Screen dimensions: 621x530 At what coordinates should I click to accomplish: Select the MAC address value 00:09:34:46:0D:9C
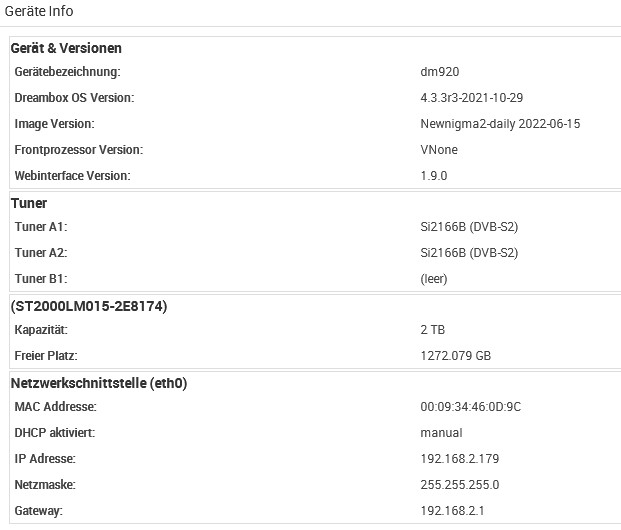470,407
